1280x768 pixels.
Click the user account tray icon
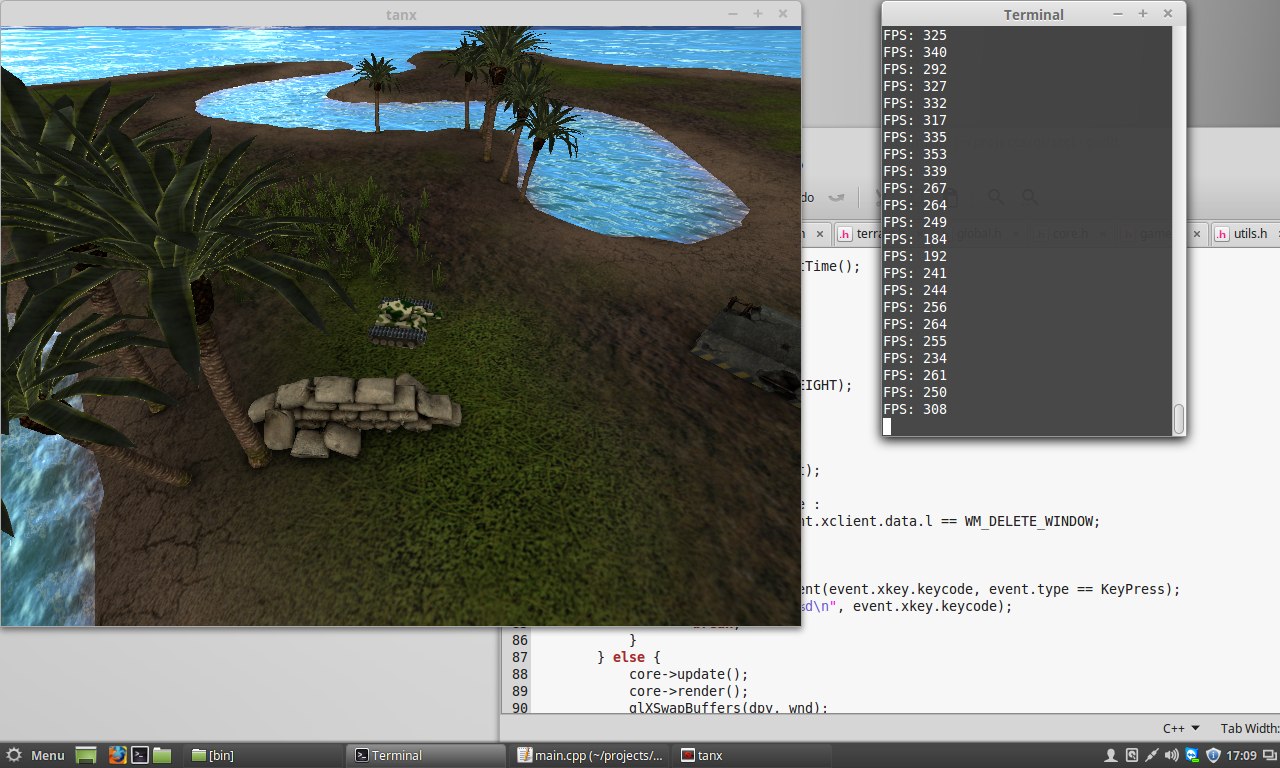pos(1110,755)
